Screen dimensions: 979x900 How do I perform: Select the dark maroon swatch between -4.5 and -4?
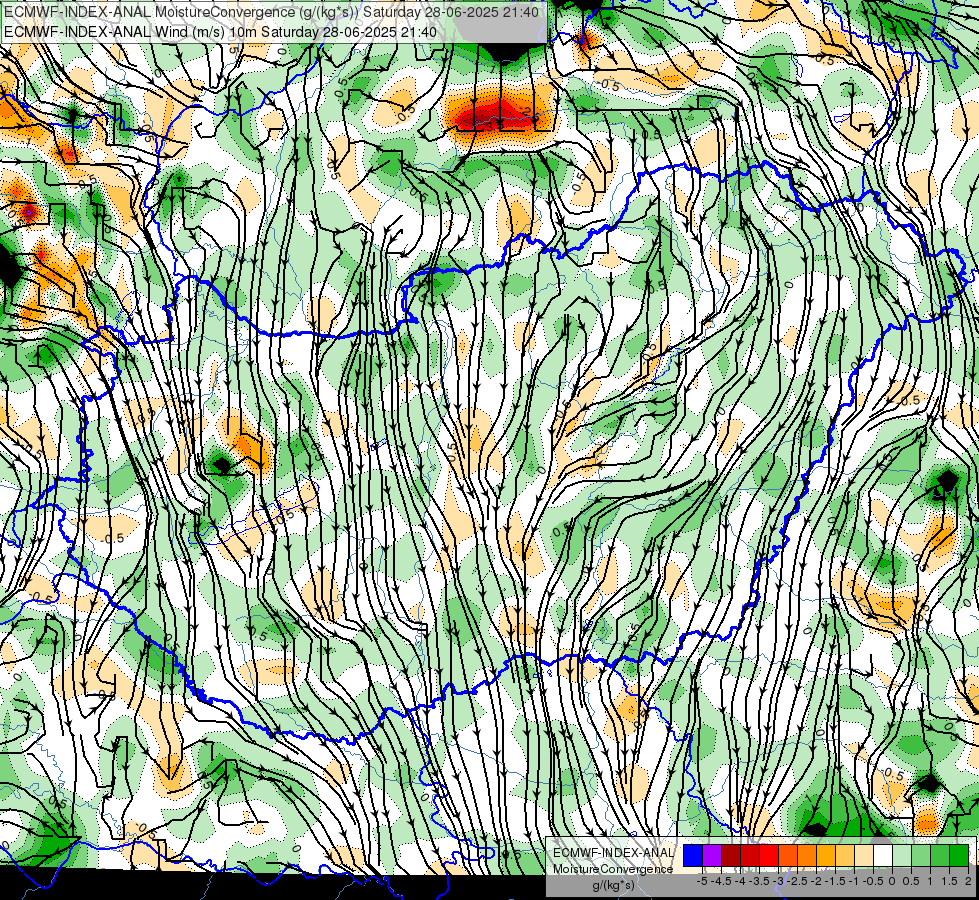(x=731, y=856)
